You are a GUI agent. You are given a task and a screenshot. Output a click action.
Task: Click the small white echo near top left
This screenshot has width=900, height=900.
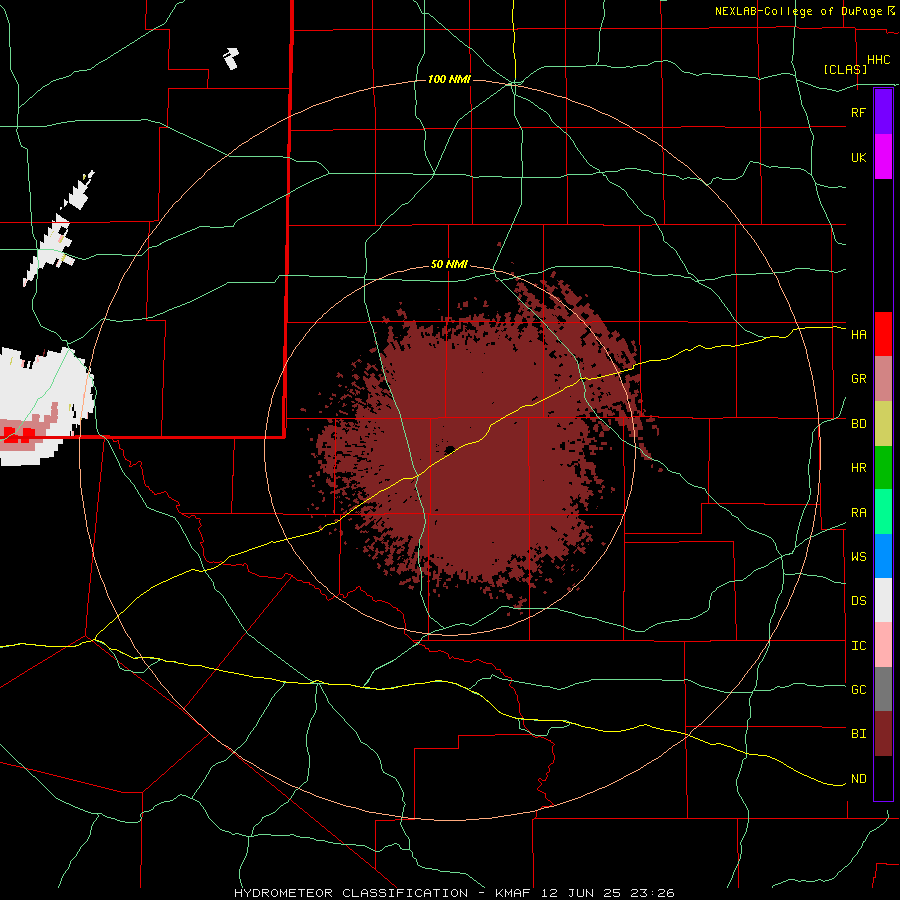(231, 59)
